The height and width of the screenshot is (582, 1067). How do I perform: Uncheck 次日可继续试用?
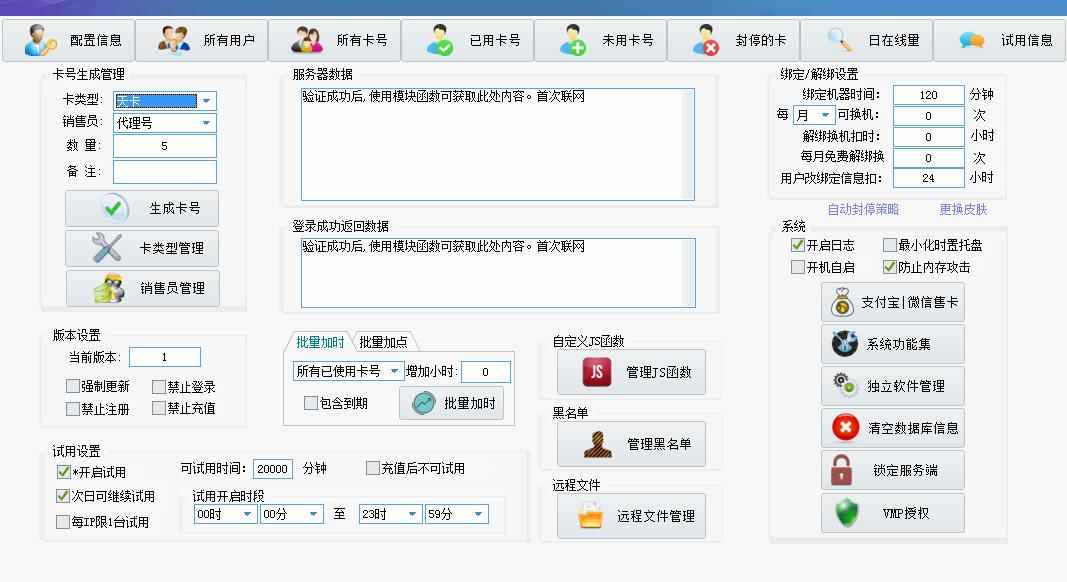(63, 496)
